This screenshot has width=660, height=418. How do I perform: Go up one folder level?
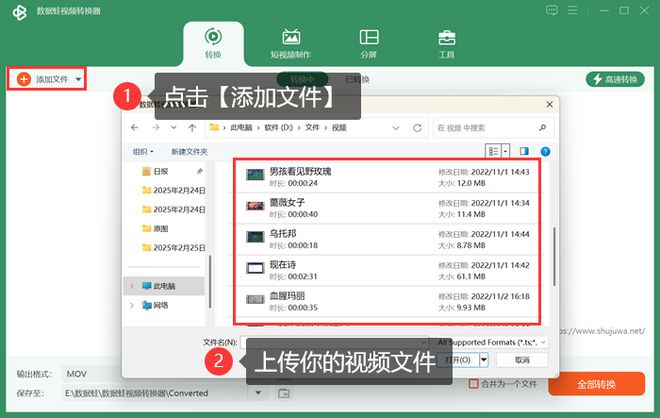click(x=192, y=128)
